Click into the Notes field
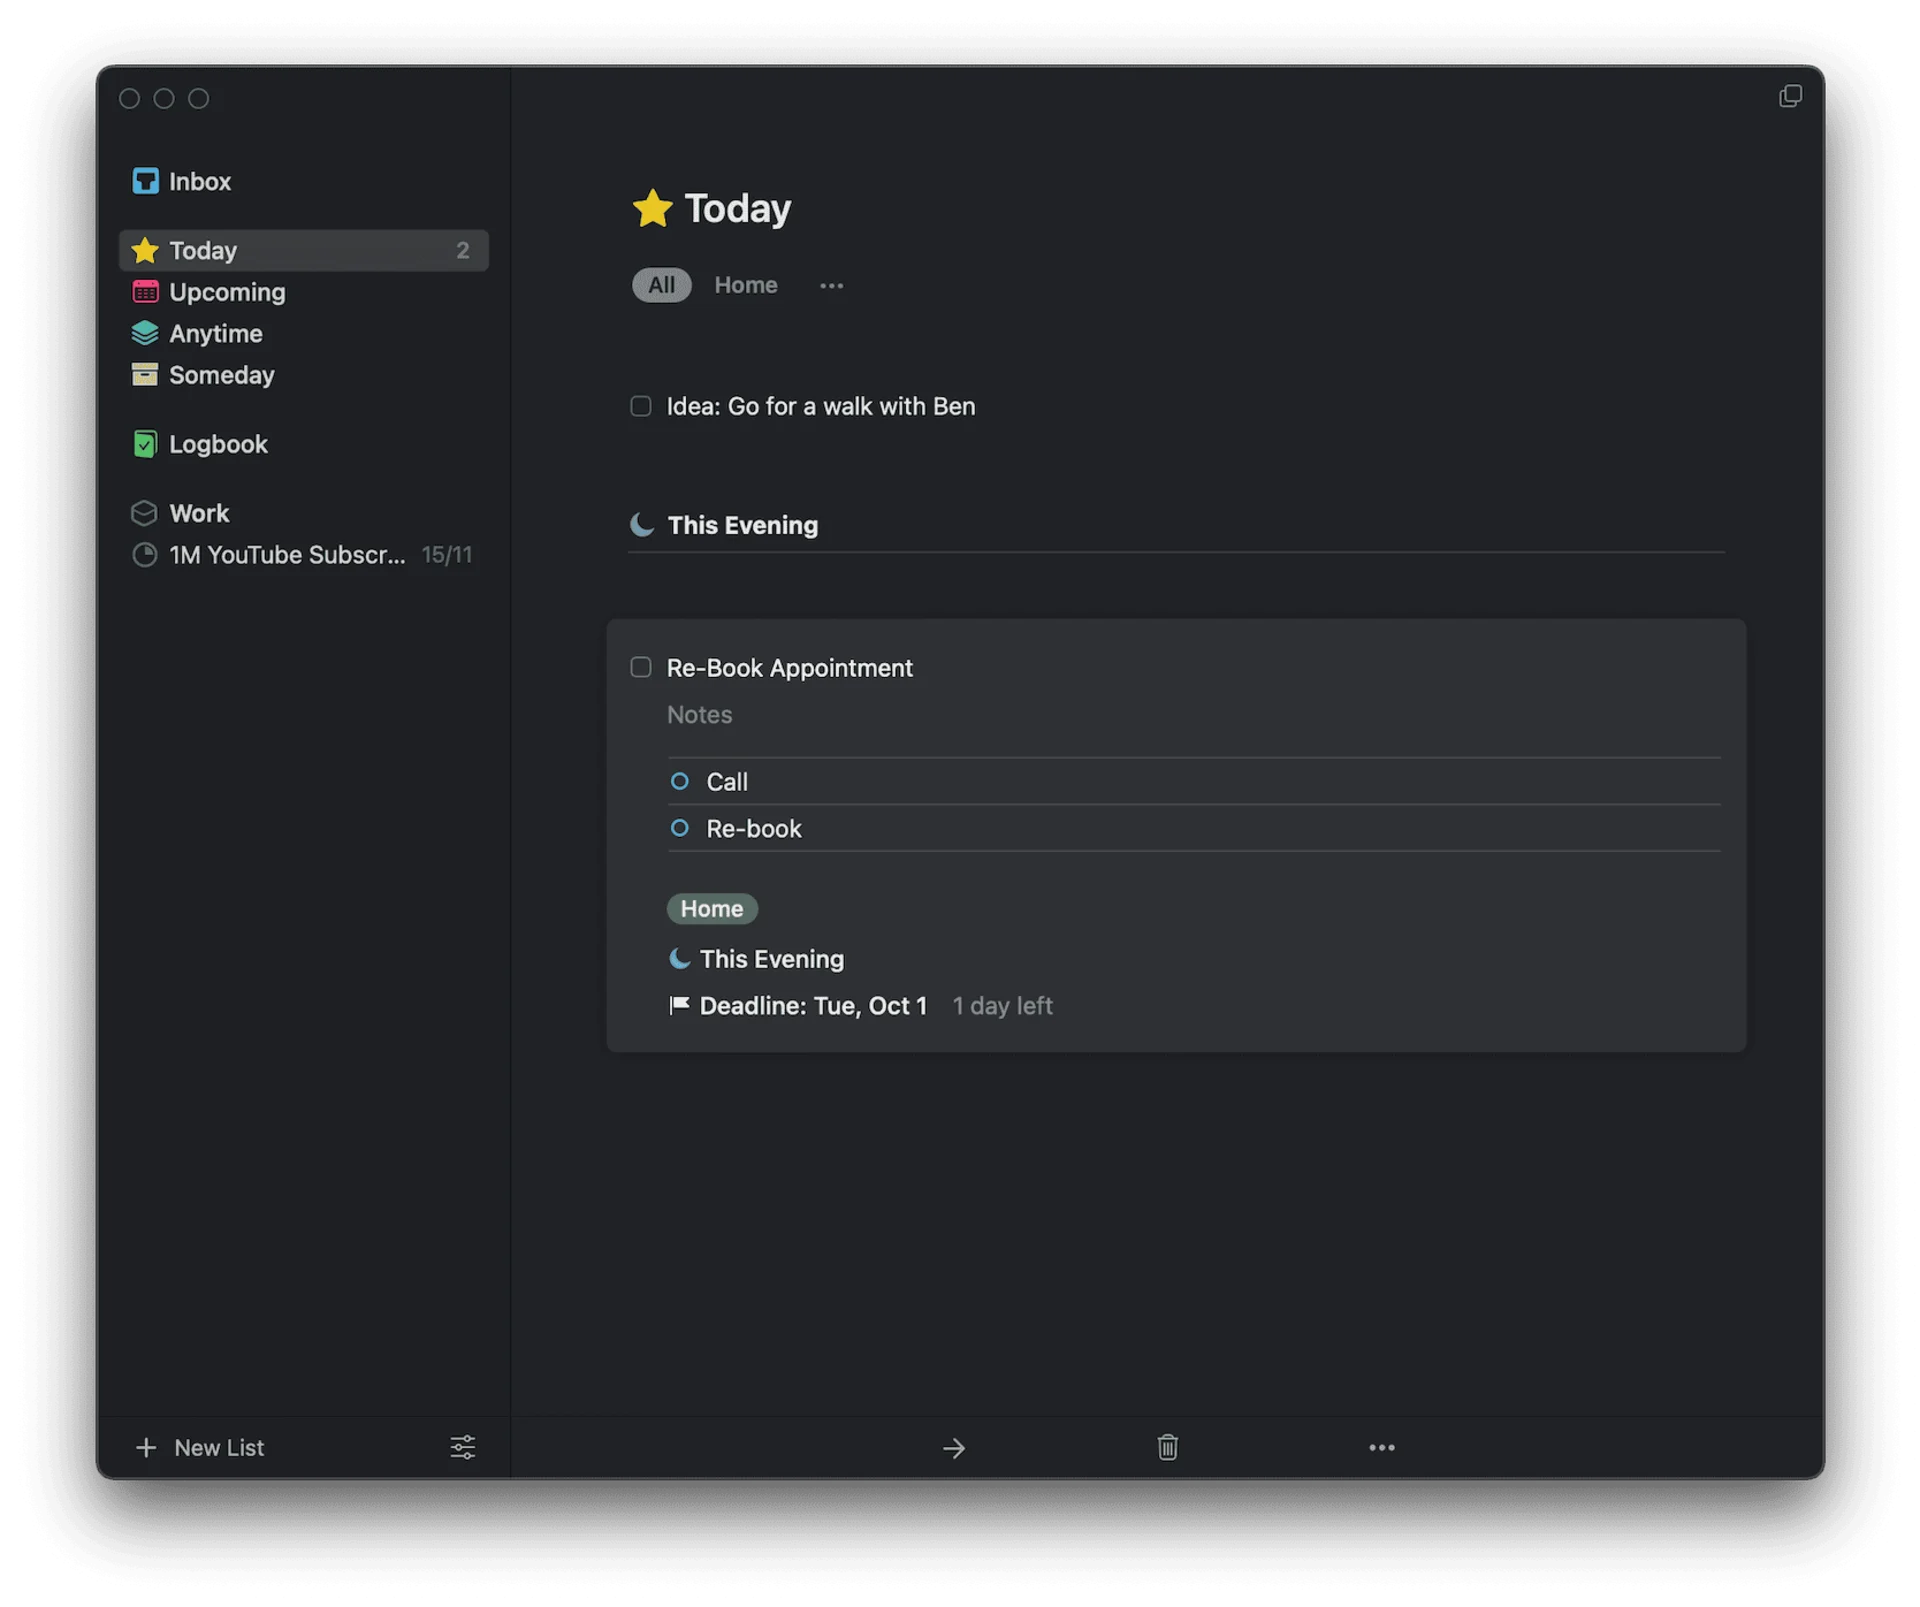Screen dimensions: 1920x1607 coord(700,715)
